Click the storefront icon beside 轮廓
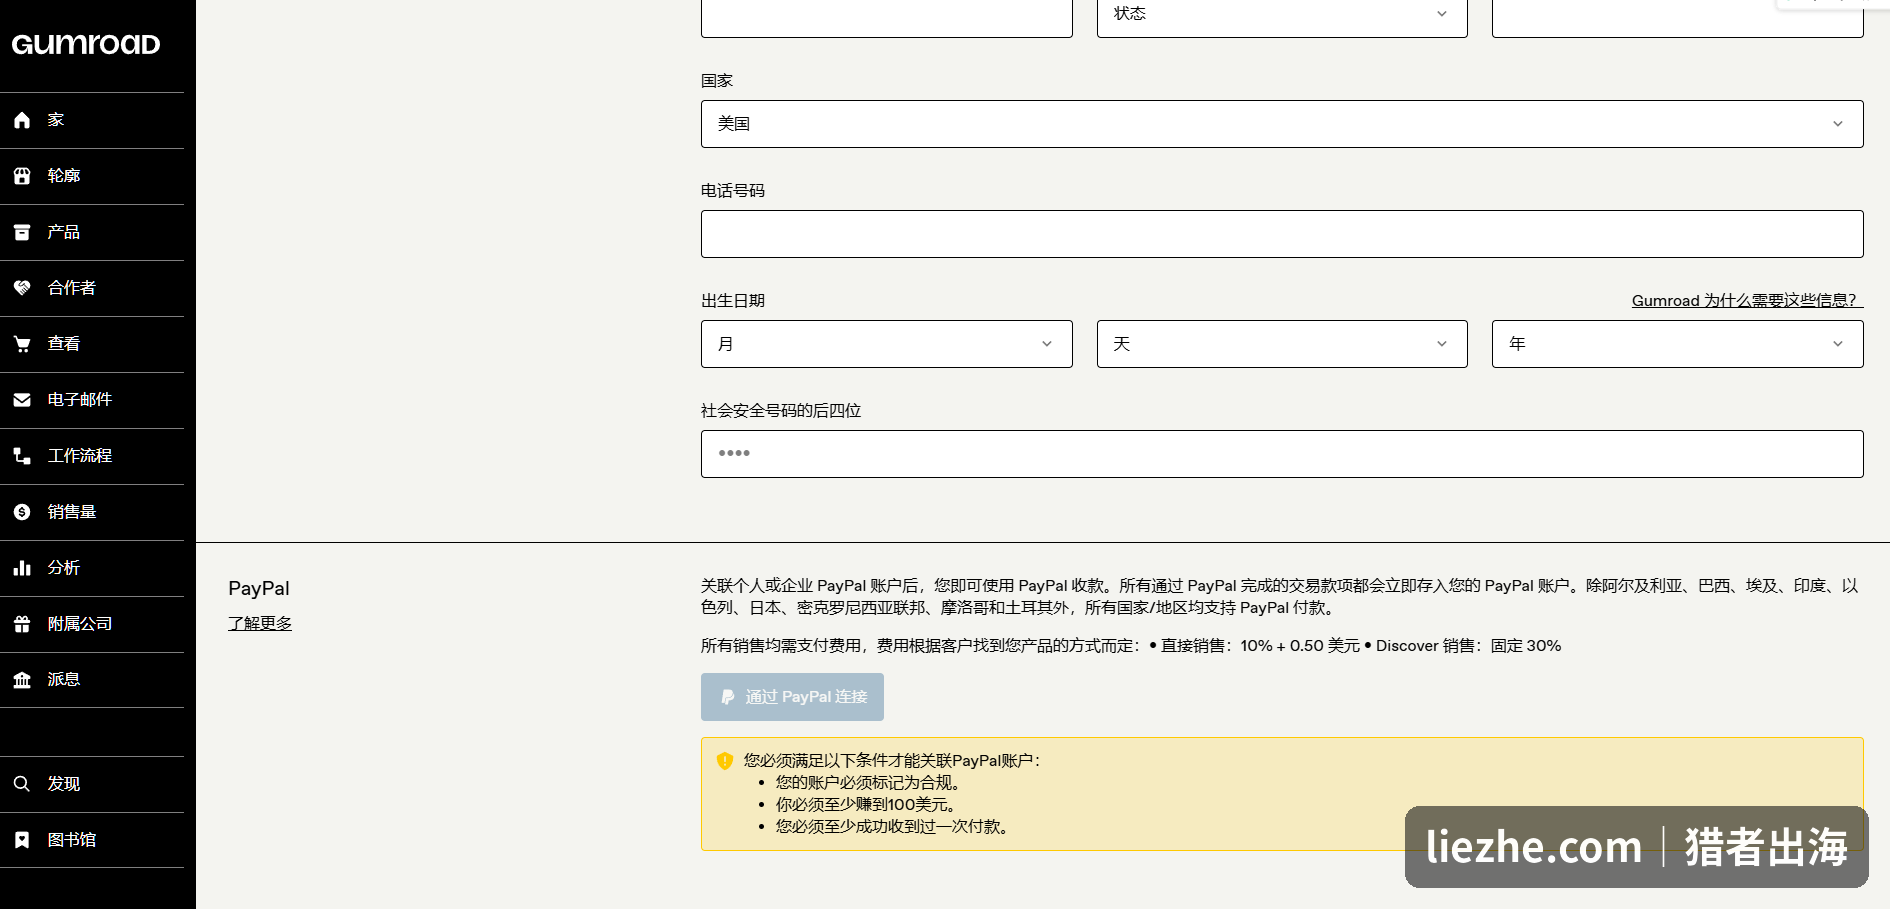 point(22,176)
